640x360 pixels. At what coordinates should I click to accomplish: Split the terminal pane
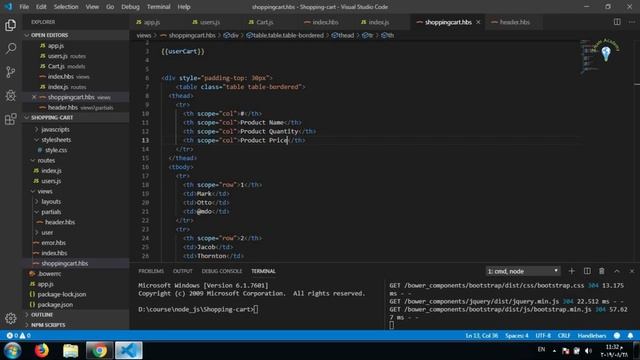tap(587, 271)
